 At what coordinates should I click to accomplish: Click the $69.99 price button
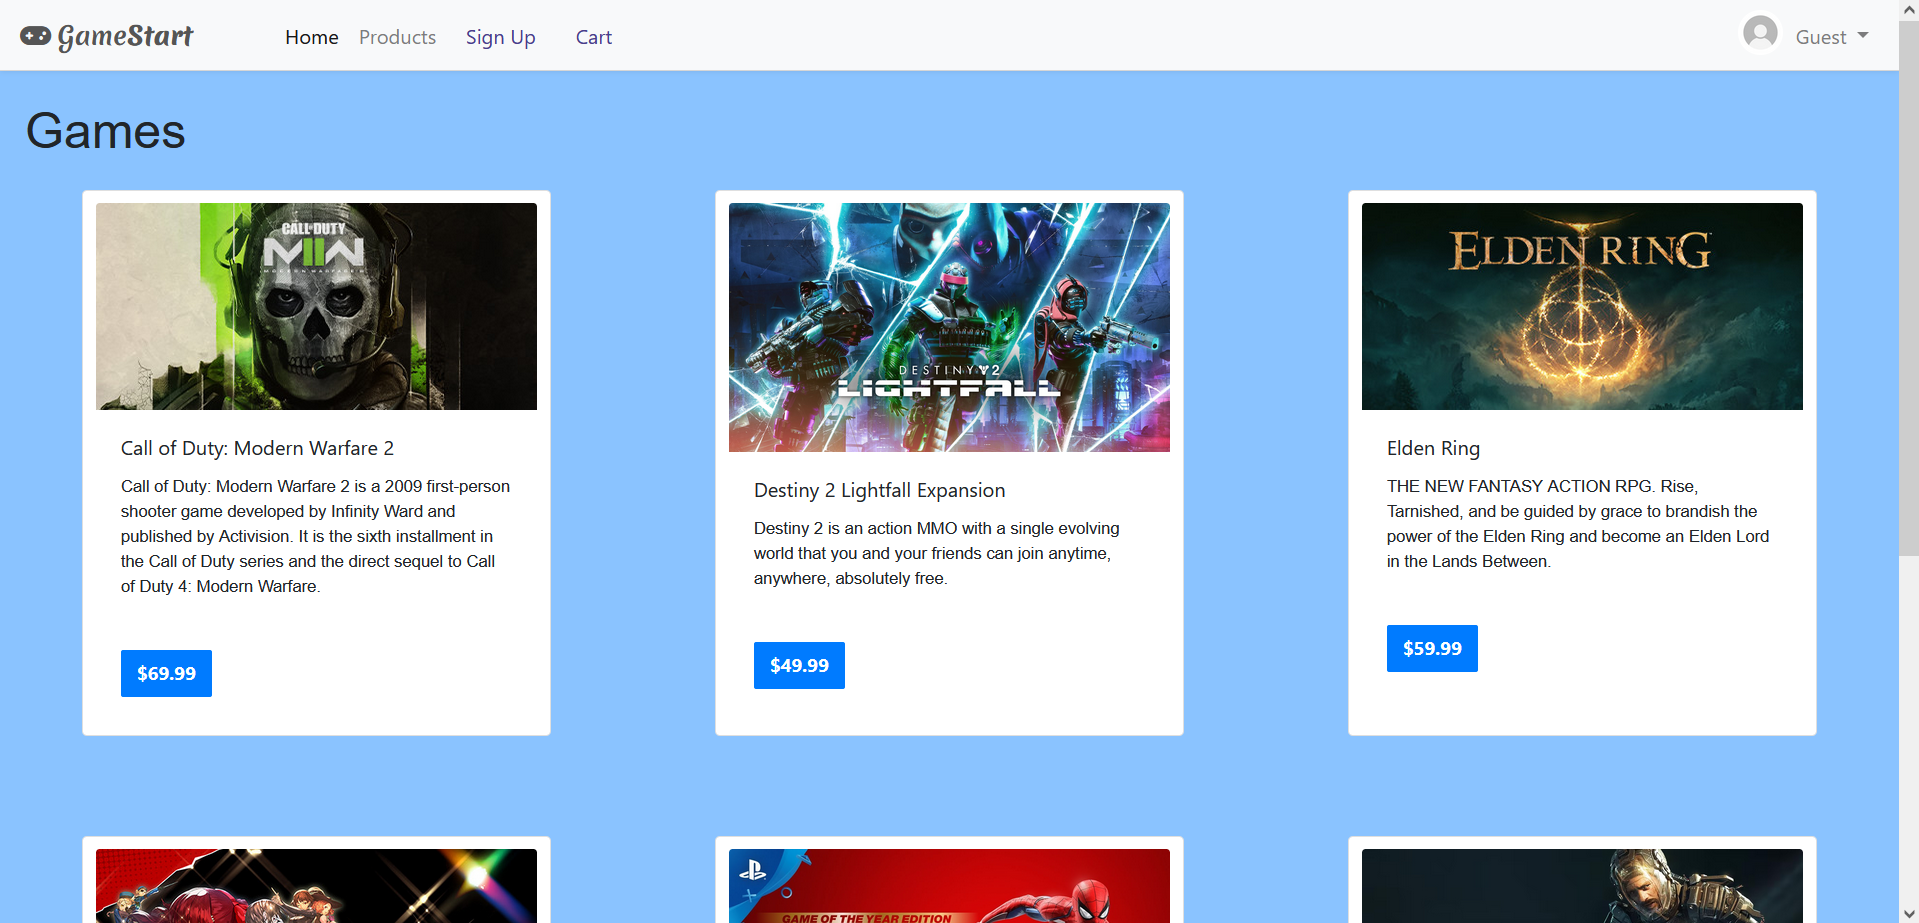(x=166, y=673)
